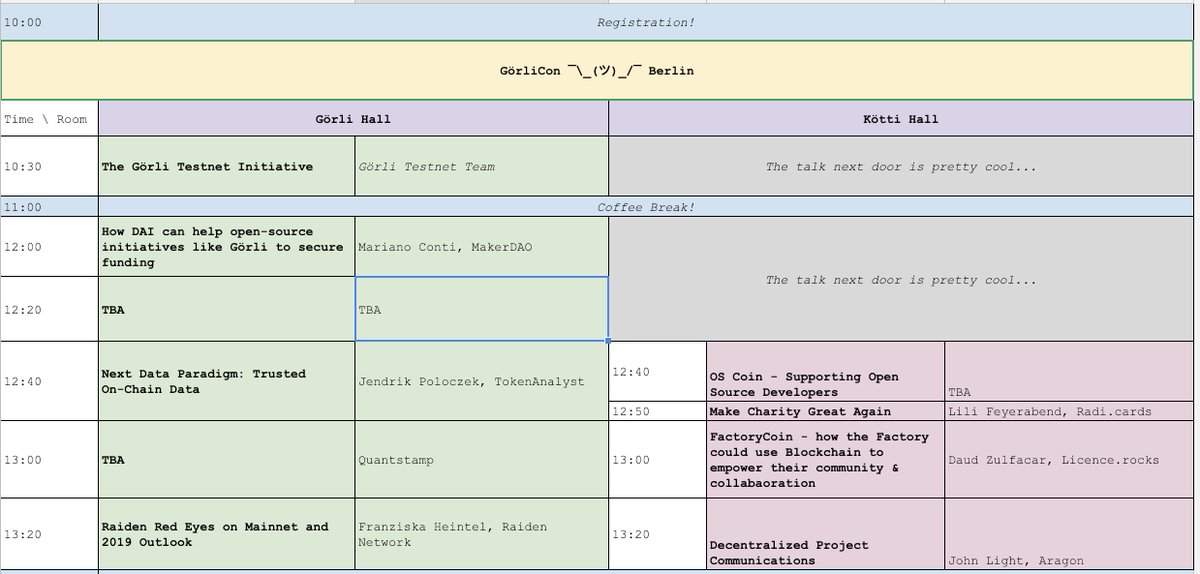The image size is (1200, 574).
Task: Click the Quantstamp speaker cell
Action: 481,460
